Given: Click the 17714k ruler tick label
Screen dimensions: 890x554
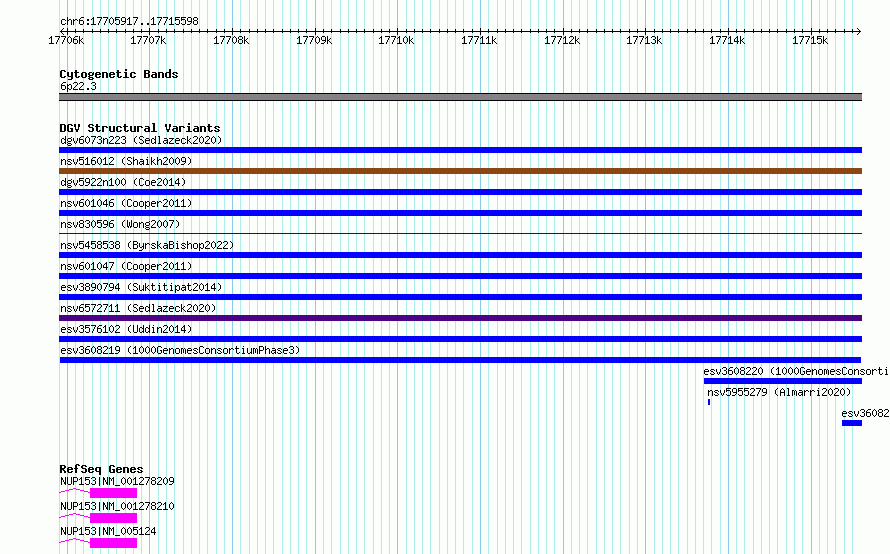Looking at the screenshot, I should pyautogui.click(x=727, y=40).
